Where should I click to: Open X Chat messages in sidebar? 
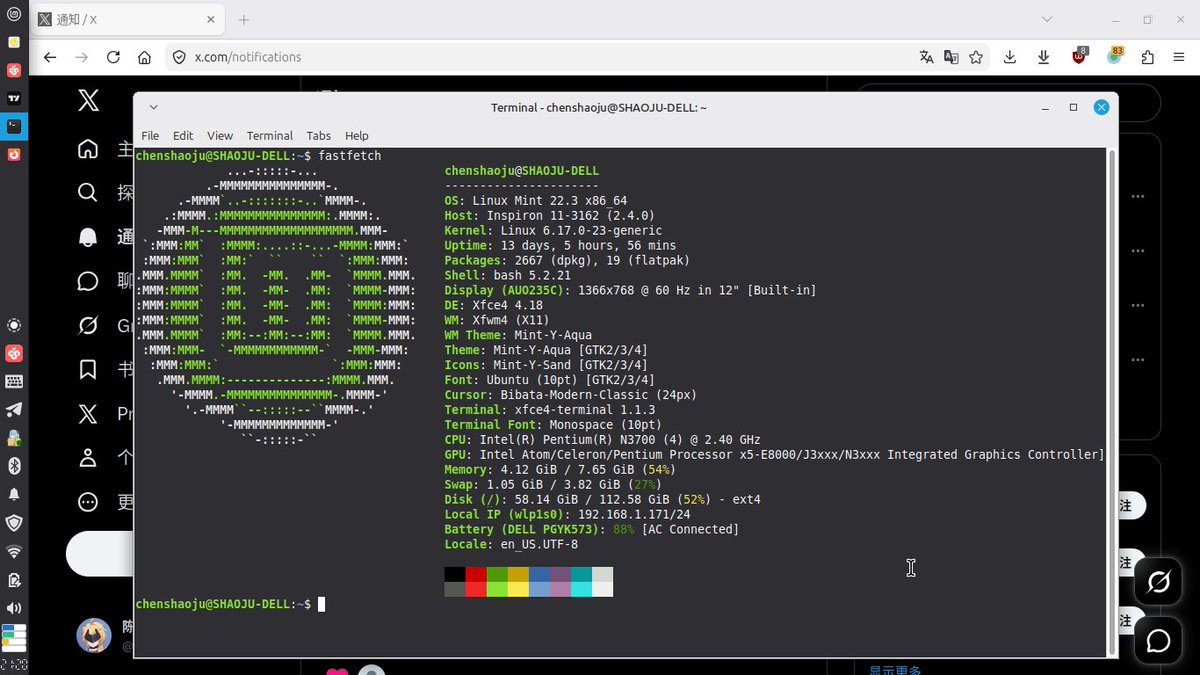[x=88, y=281]
